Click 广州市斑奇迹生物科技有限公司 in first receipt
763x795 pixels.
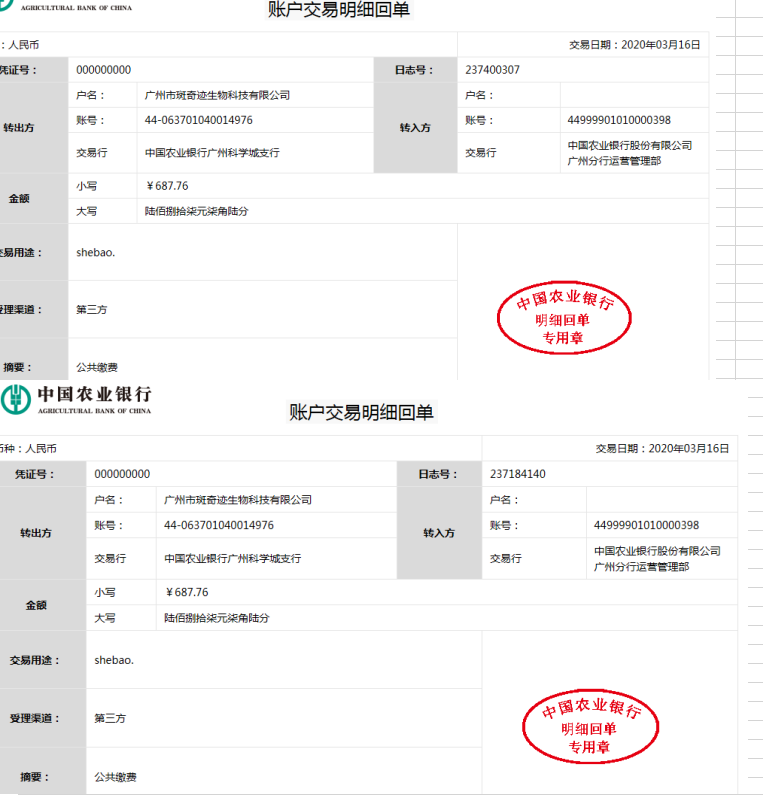pos(217,96)
